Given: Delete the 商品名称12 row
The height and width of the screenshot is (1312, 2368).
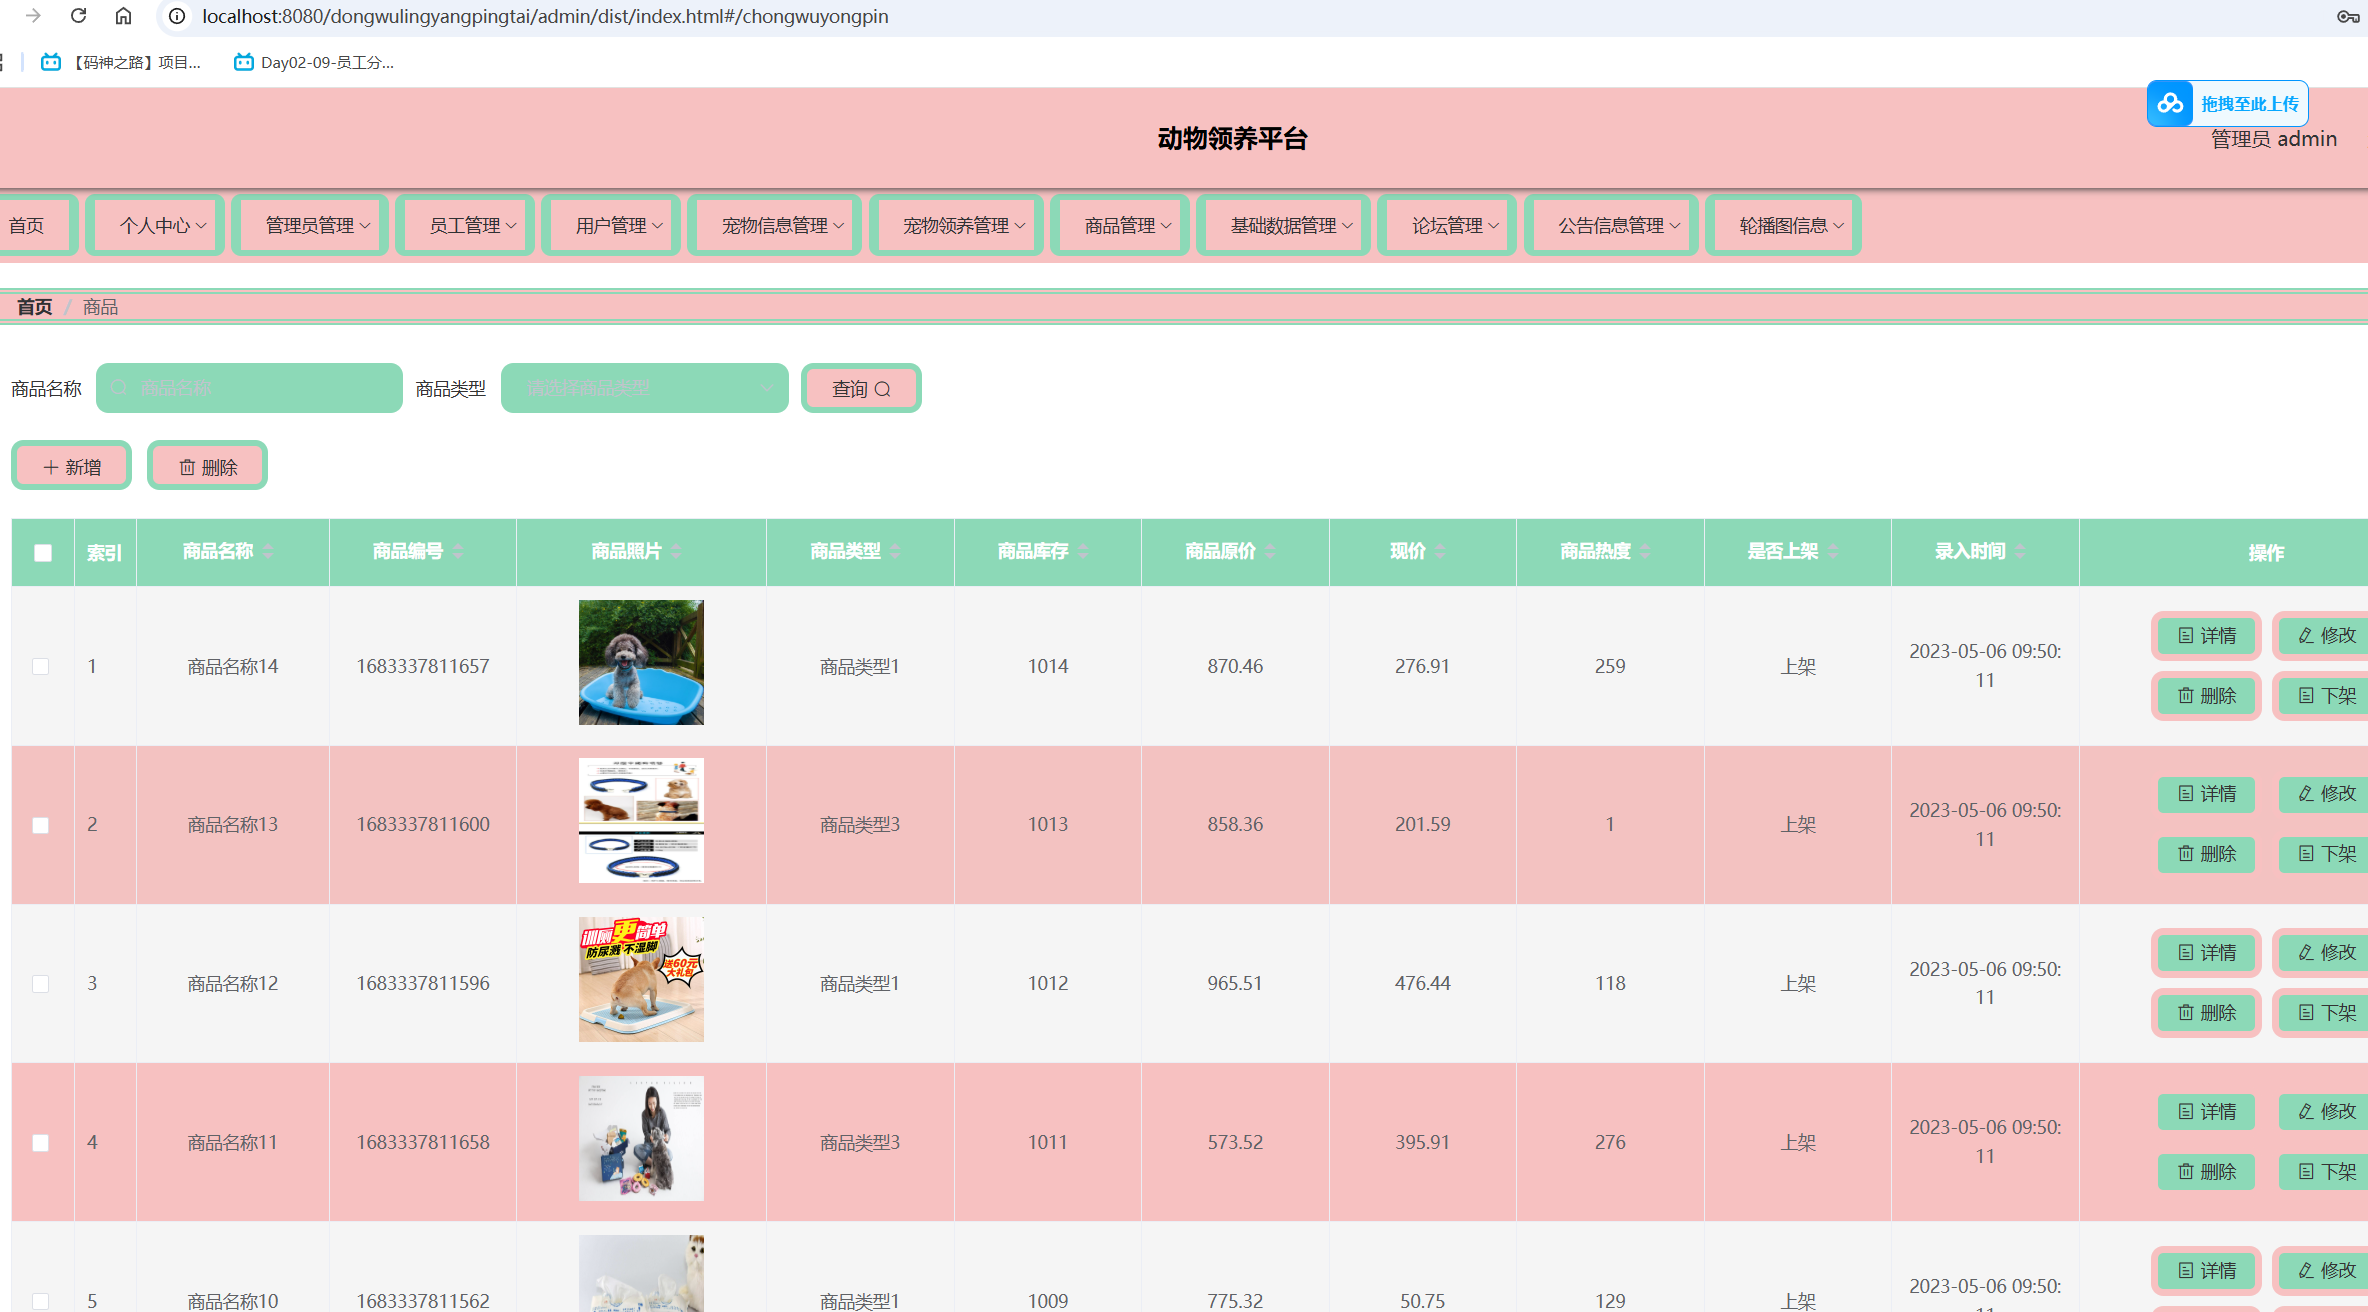Looking at the screenshot, I should pos(2206,1013).
